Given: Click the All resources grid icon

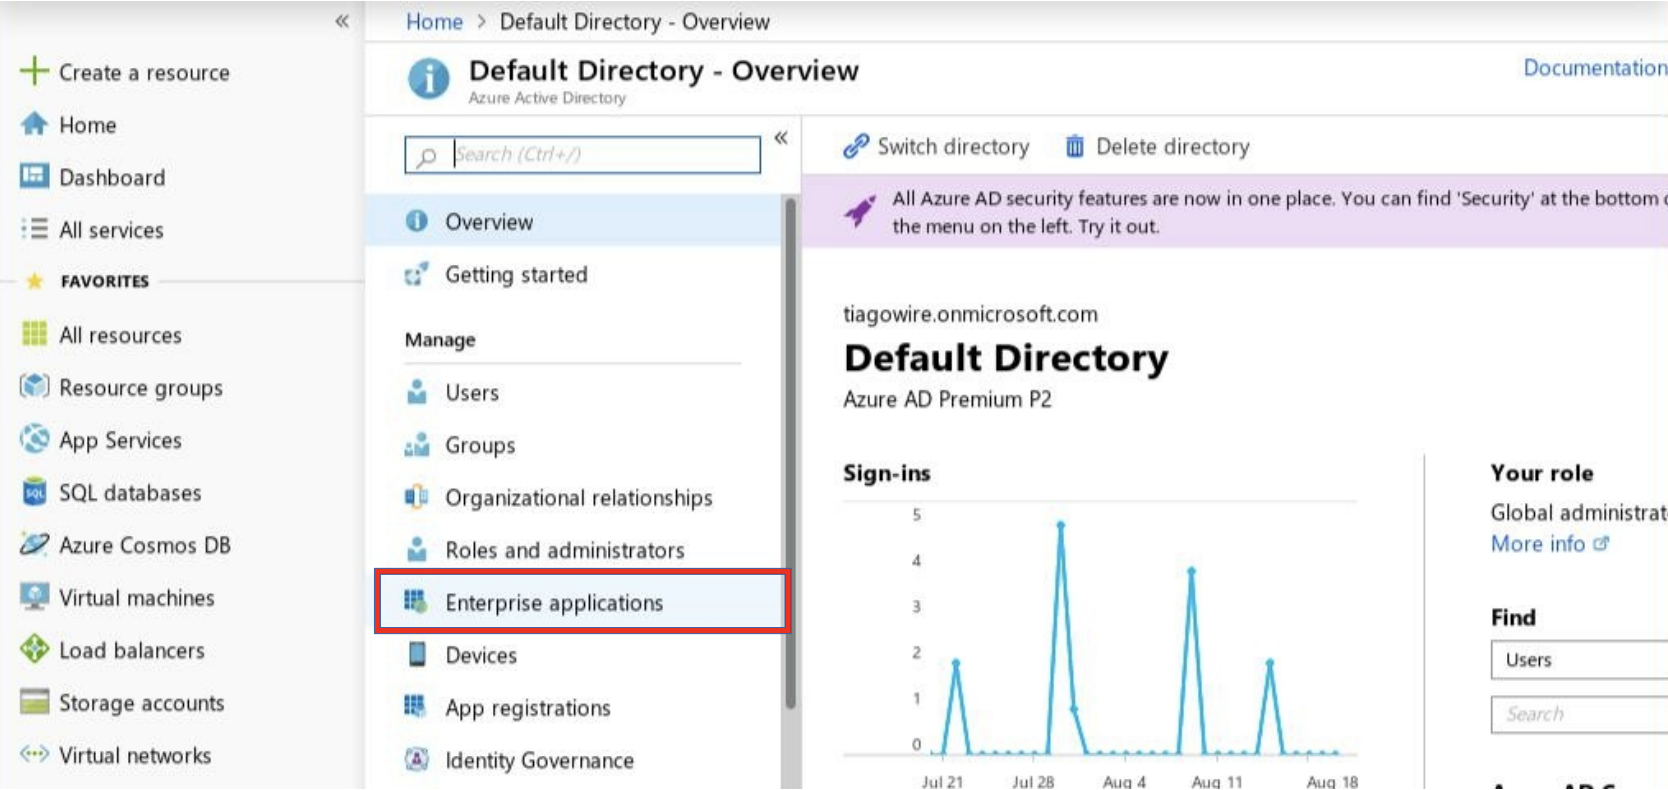Looking at the screenshot, I should [34, 334].
